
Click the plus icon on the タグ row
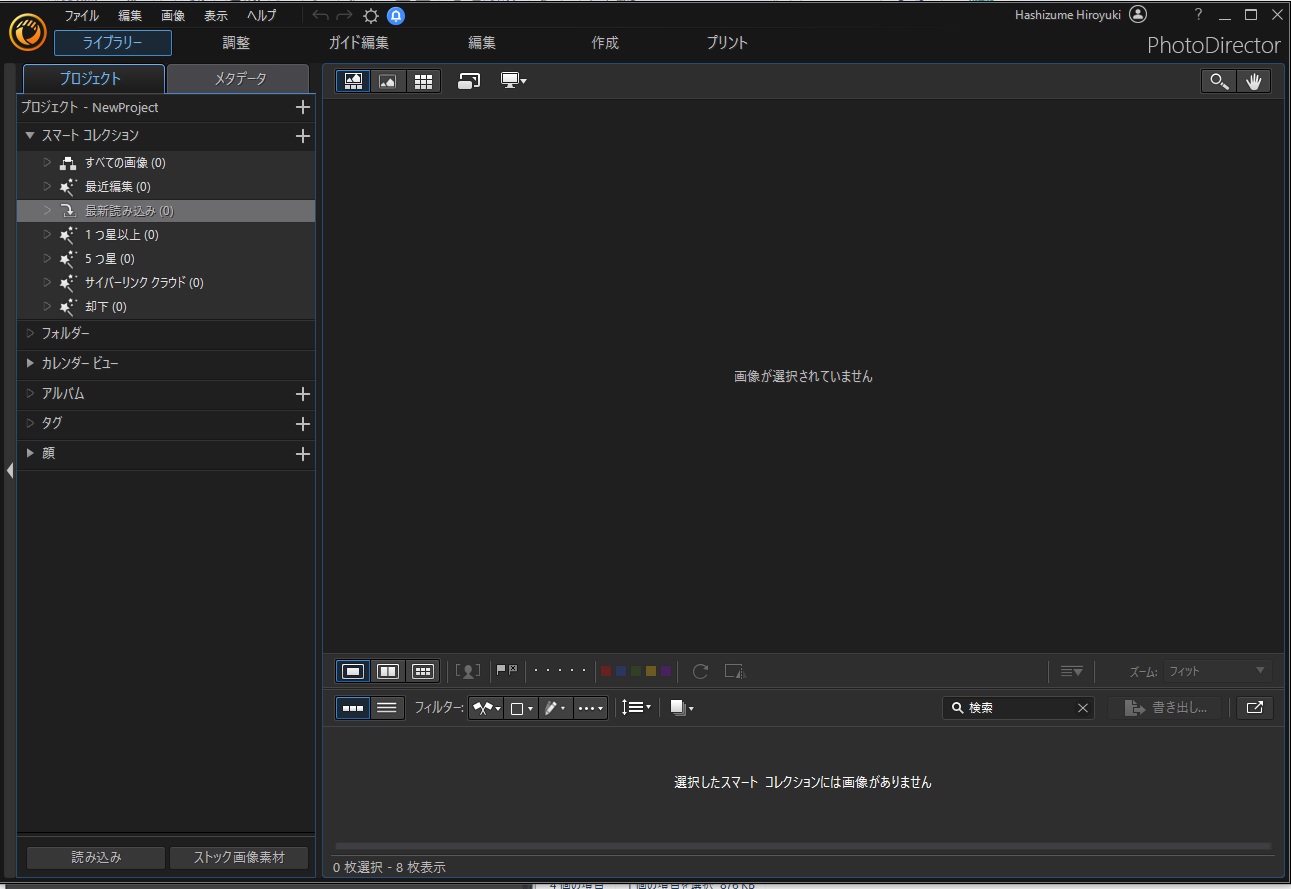[x=303, y=424]
